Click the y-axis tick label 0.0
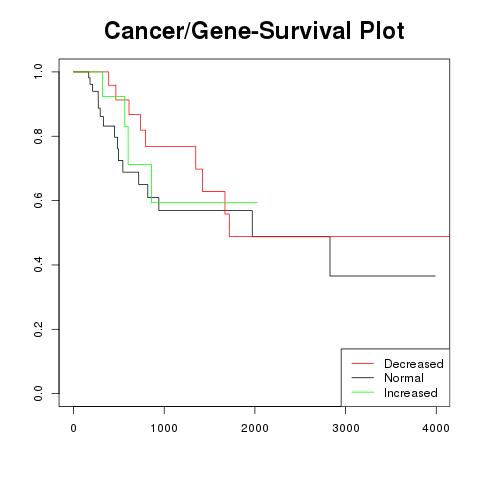This screenshot has width=480, height=480. pos(38,393)
